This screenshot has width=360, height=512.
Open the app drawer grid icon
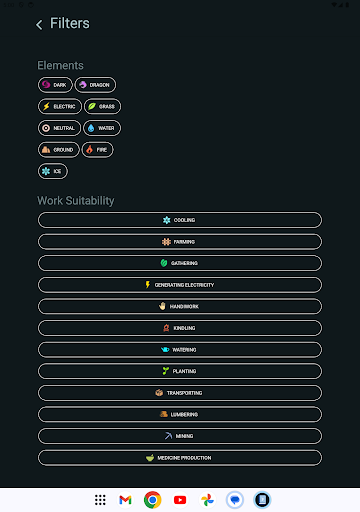[x=100, y=500]
